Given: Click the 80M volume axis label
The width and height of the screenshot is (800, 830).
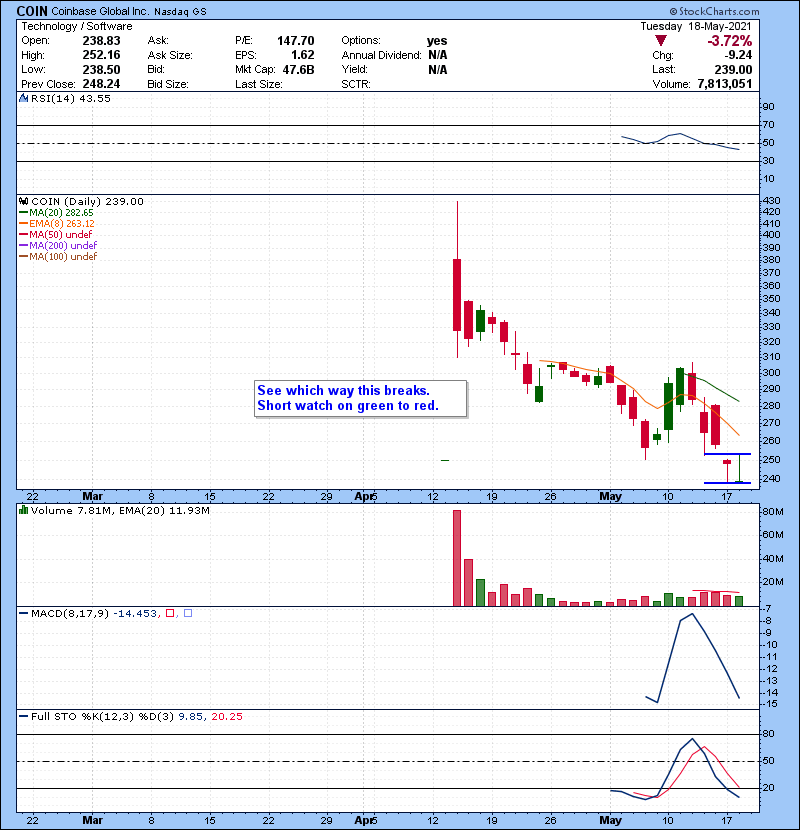Looking at the screenshot, I should point(773,512).
